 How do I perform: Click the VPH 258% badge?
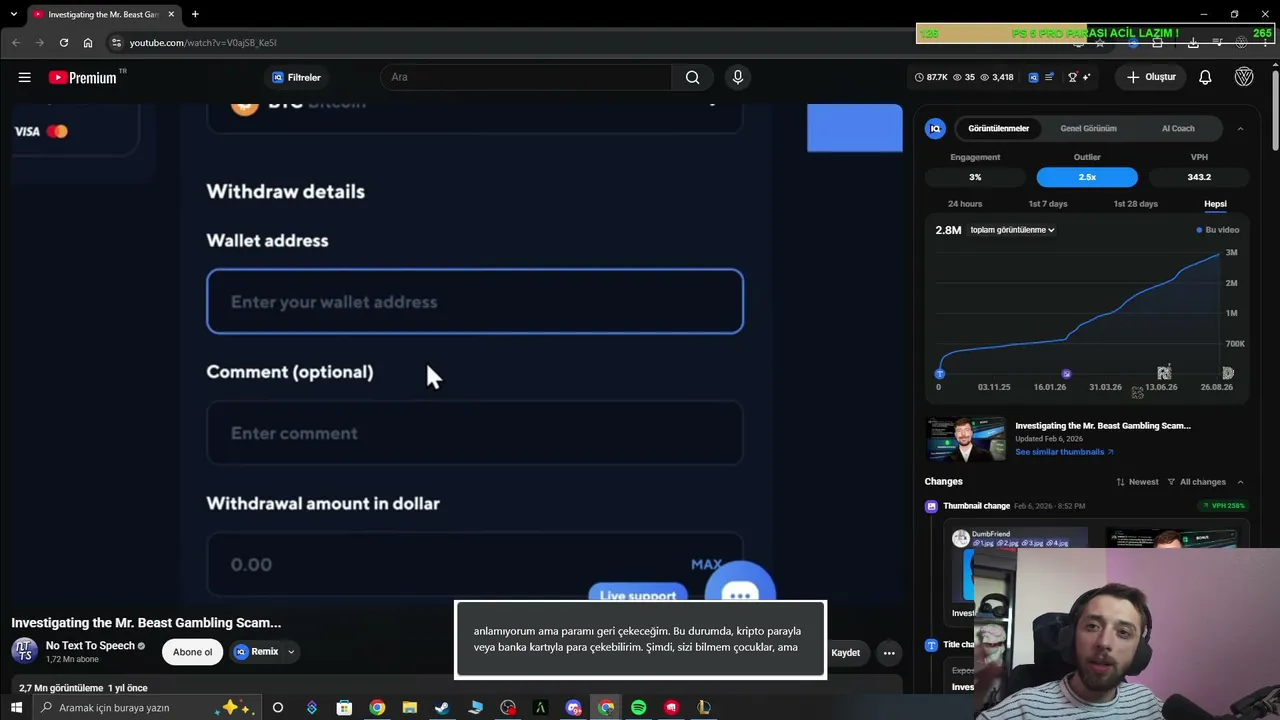(1225, 506)
